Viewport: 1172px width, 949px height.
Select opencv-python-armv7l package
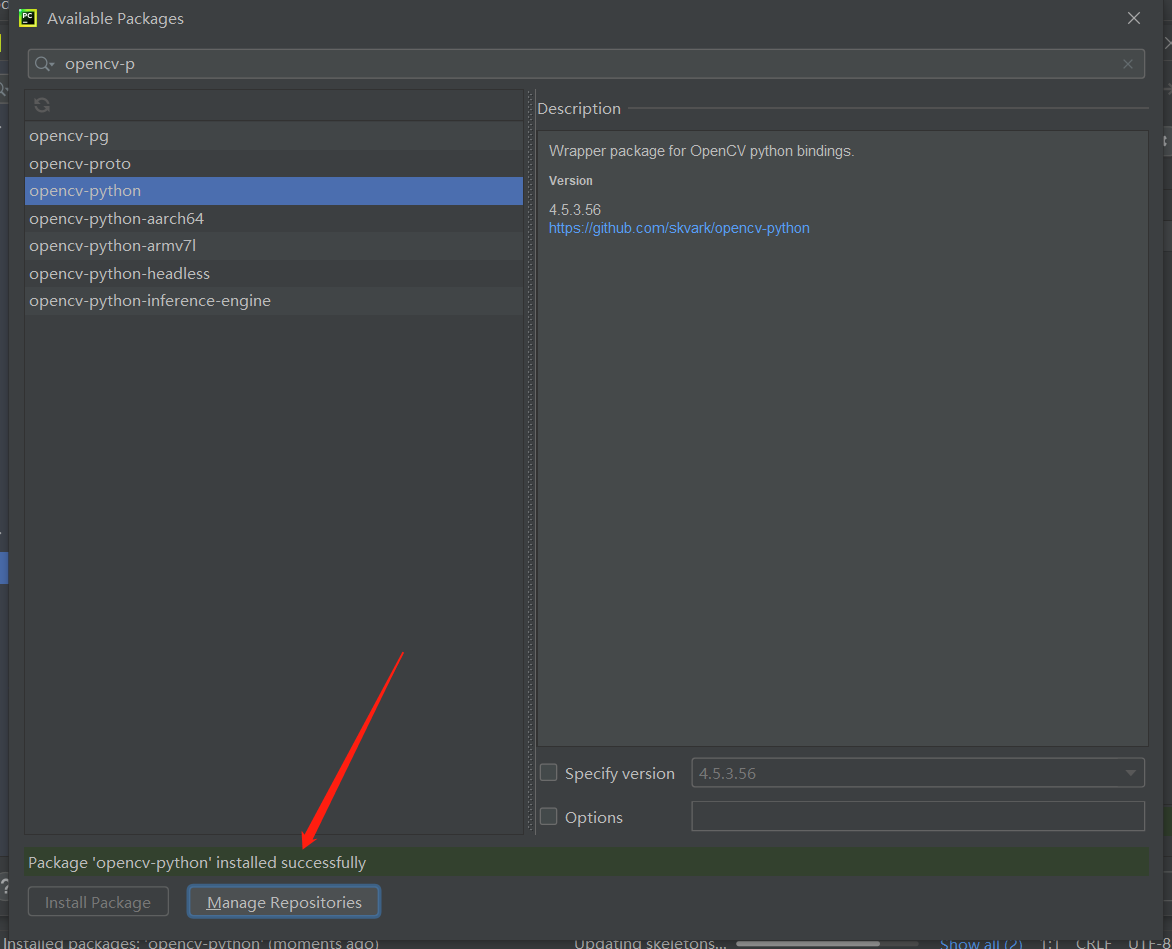pyautogui.click(x=274, y=246)
